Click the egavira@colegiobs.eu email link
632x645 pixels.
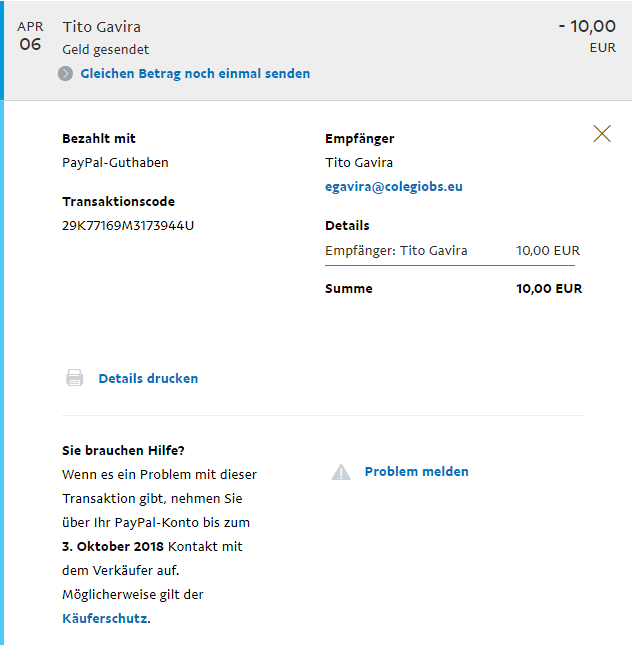click(x=394, y=187)
